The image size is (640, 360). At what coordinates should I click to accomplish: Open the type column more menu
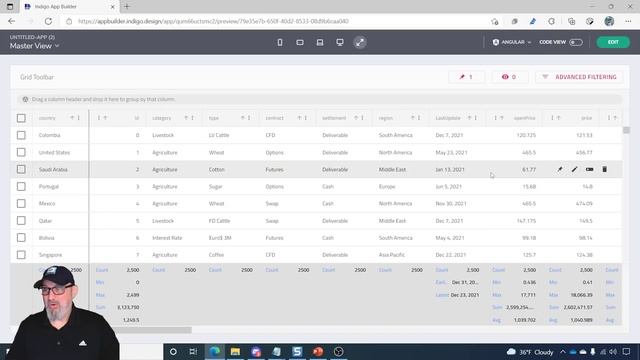point(249,118)
